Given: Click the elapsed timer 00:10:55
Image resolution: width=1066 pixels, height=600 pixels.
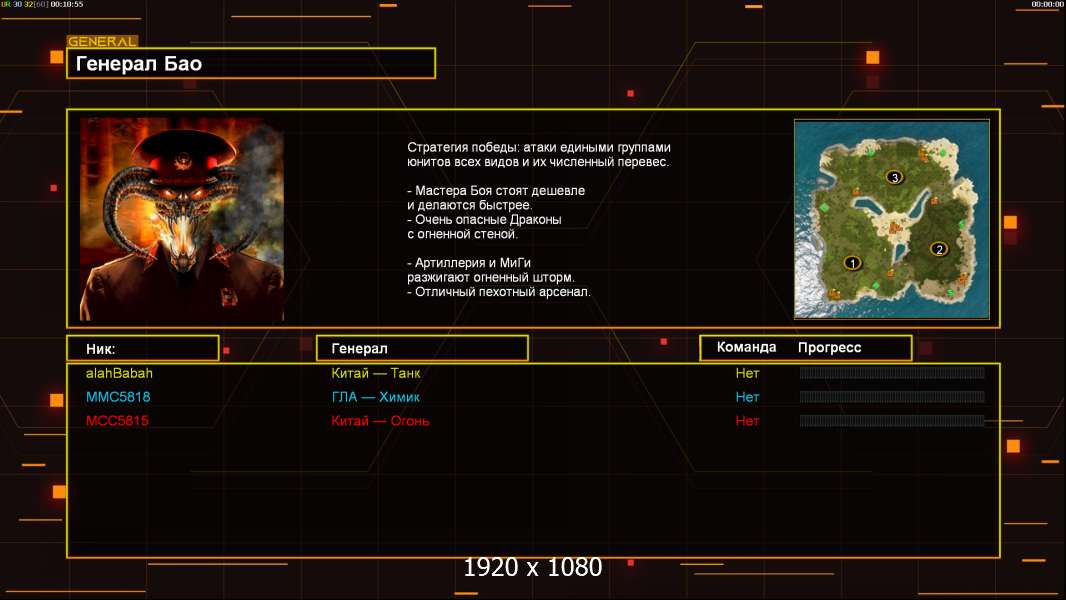Looking at the screenshot, I should click(x=67, y=4).
